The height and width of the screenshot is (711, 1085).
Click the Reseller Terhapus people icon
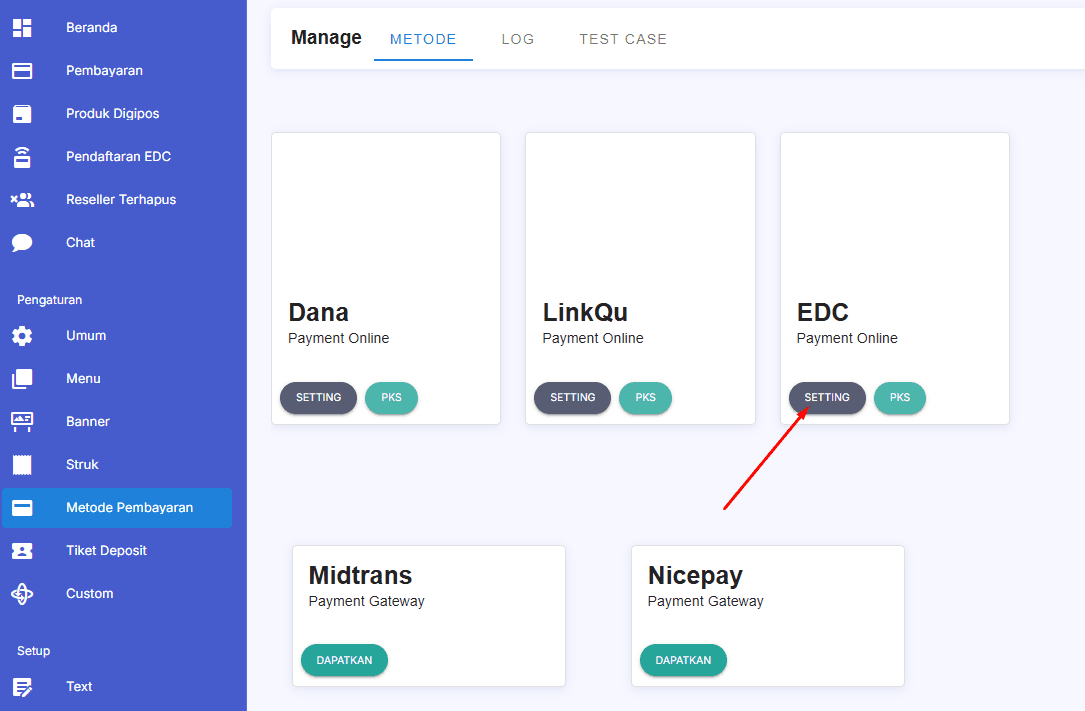(x=22, y=200)
